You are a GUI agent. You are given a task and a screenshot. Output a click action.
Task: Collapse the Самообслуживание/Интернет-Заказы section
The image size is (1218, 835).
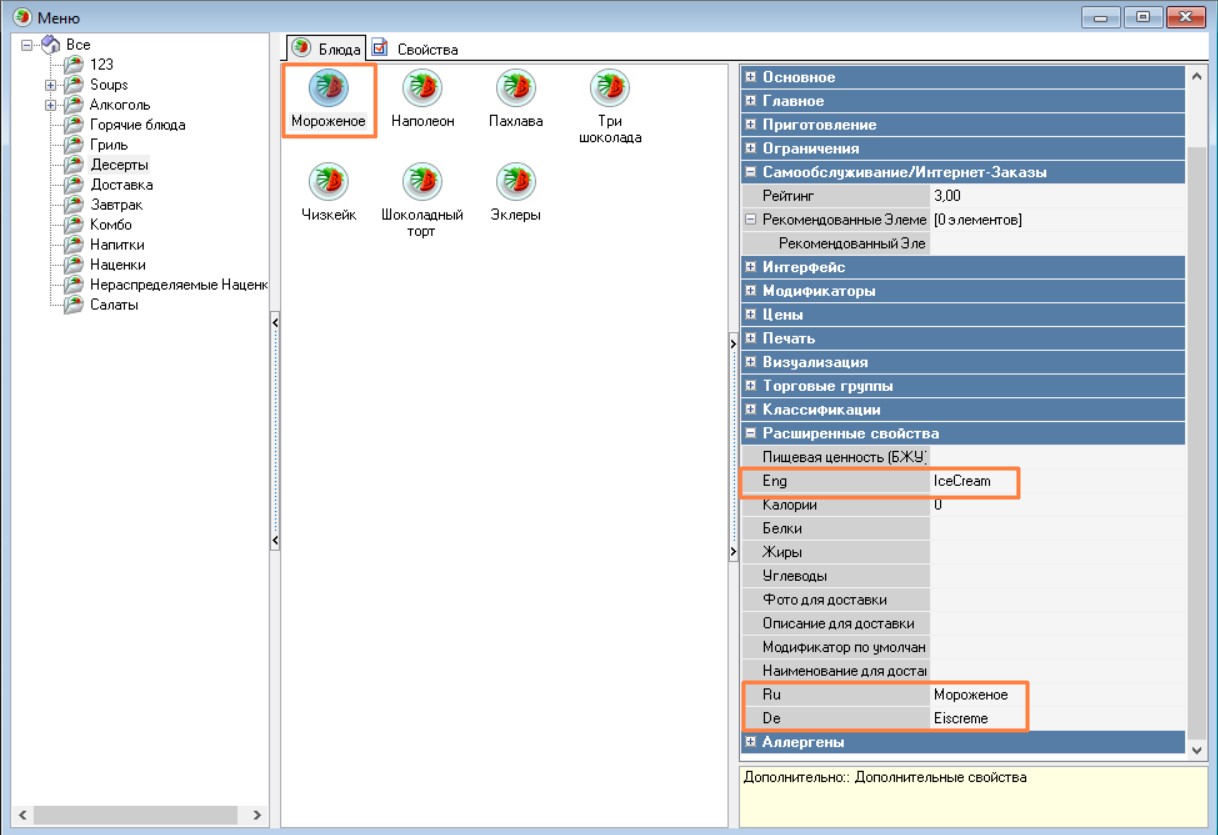751,172
